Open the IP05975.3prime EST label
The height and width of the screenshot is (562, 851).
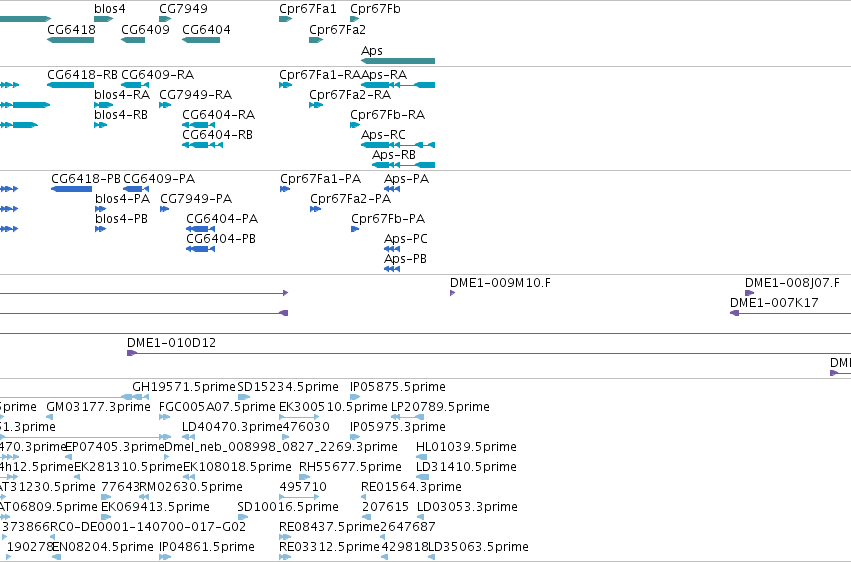pyautogui.click(x=398, y=427)
